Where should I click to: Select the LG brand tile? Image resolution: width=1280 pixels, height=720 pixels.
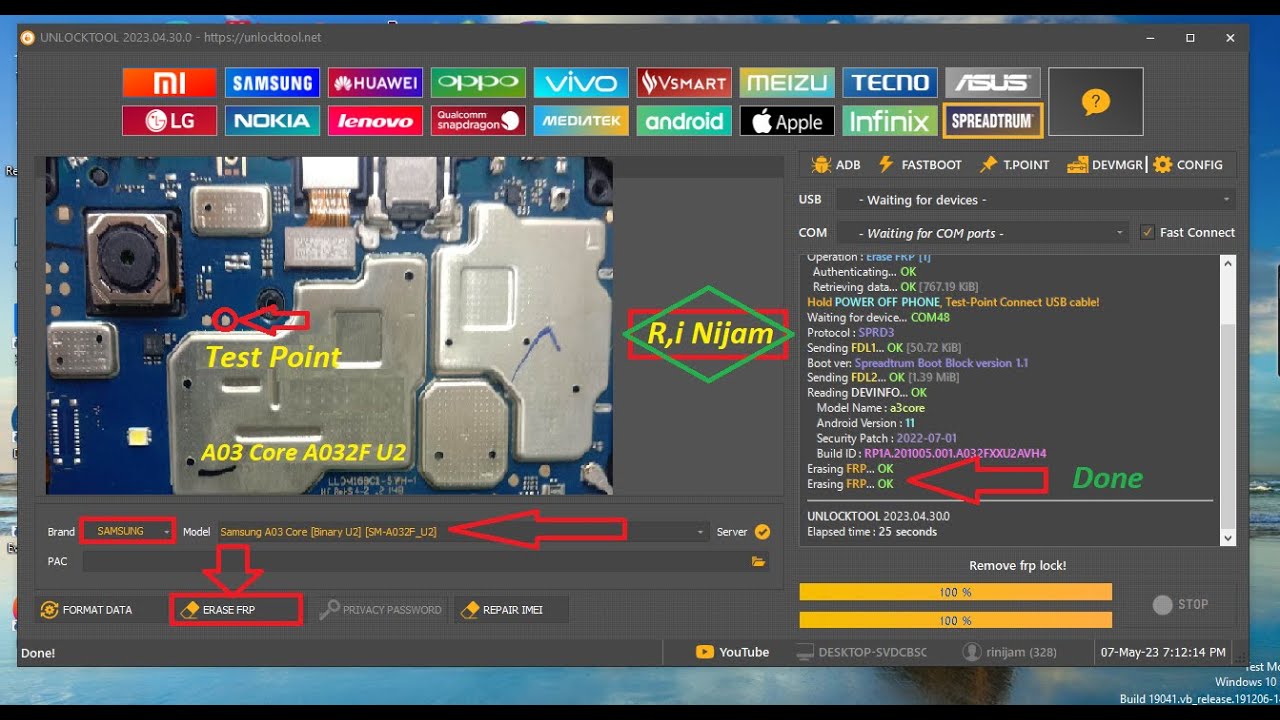pos(169,121)
